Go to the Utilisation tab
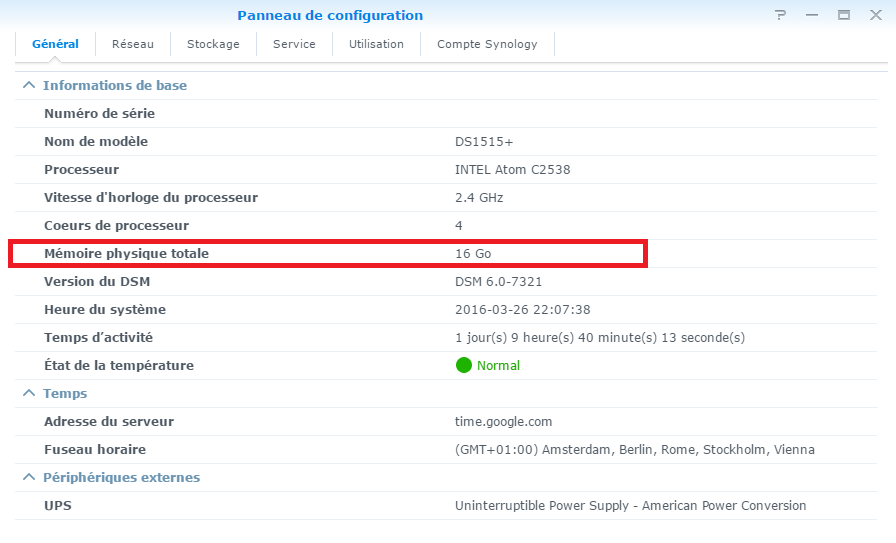Viewport: 896px width, 543px height. [376, 44]
